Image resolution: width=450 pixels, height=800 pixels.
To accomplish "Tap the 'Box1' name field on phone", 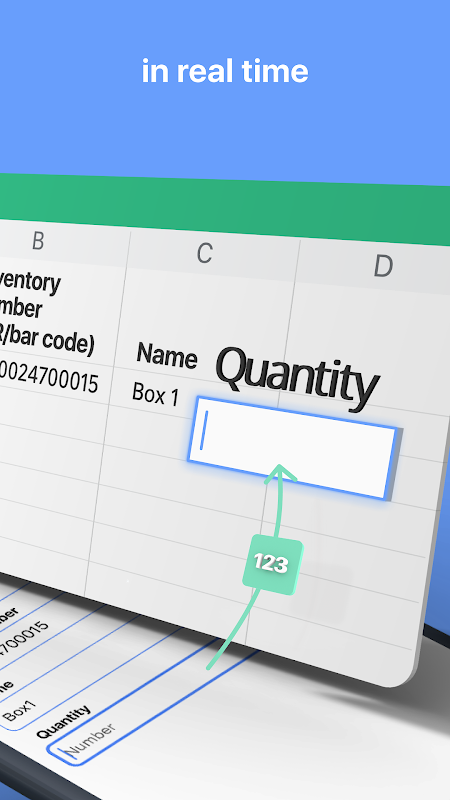I will click(x=20, y=709).
